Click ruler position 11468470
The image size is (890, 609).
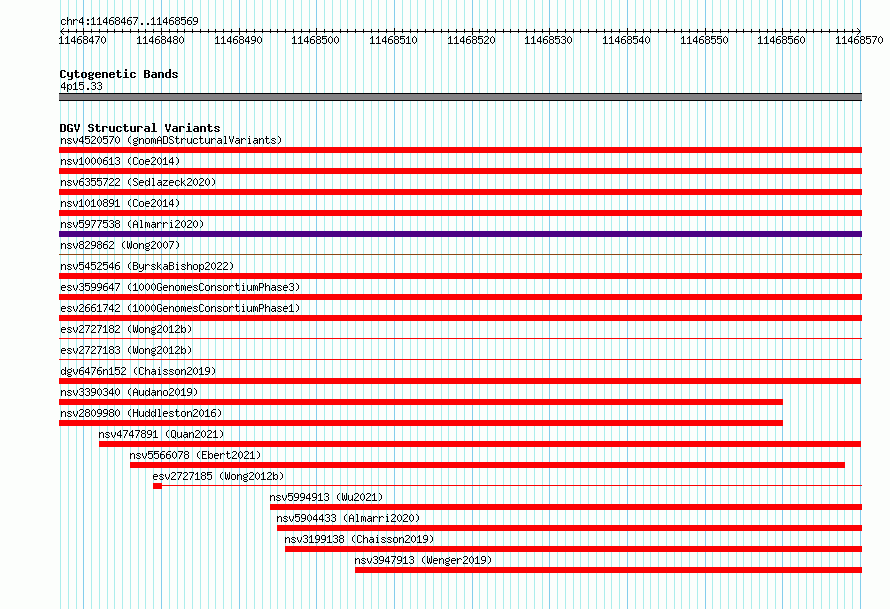(82, 40)
